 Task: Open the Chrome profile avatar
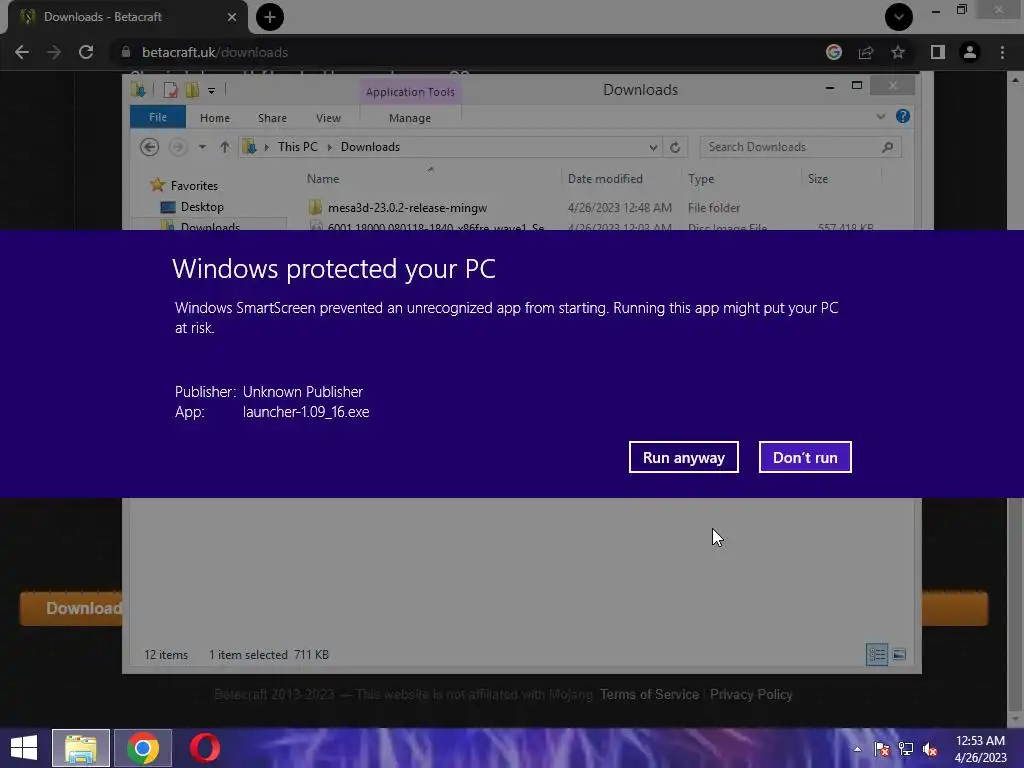coord(970,52)
